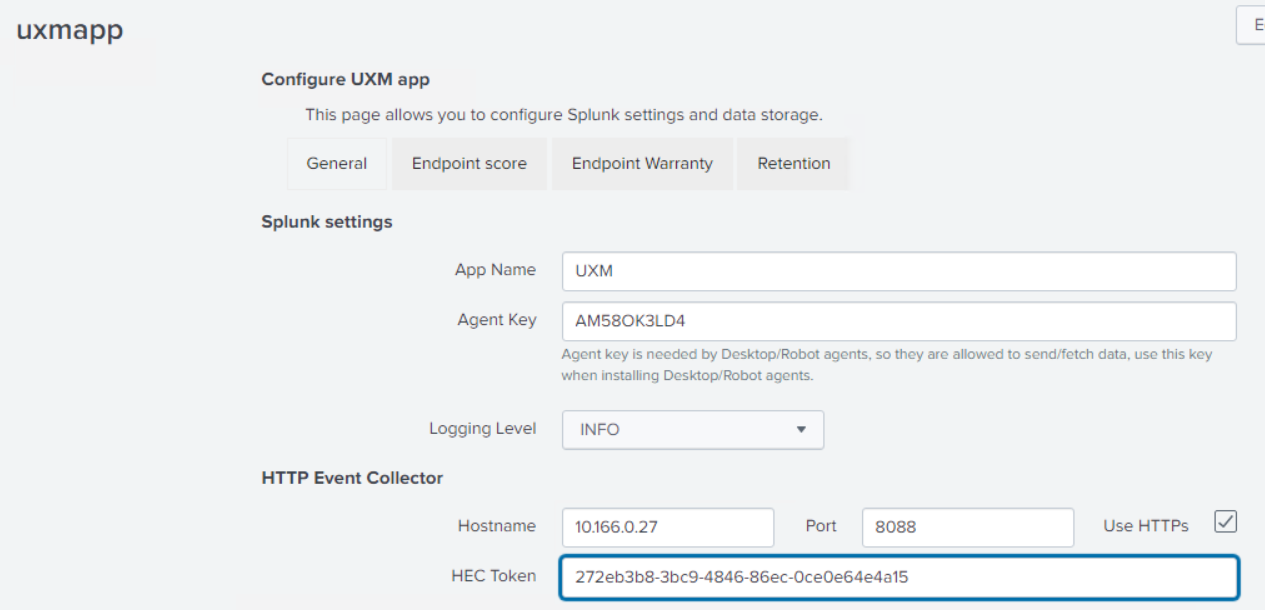This screenshot has height=610, width=1265.
Task: Select the INFO value in Logging Level
Action: tap(600, 429)
